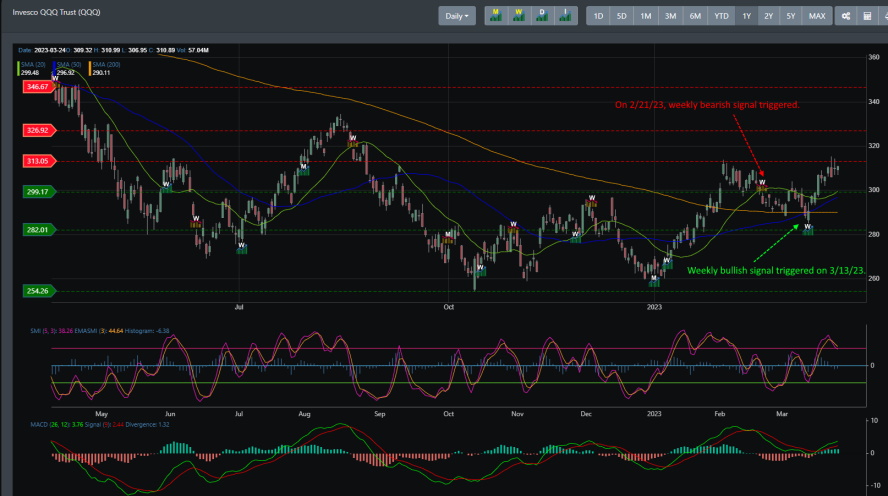Click the Vol 57.04M readout

[x=193, y=50]
